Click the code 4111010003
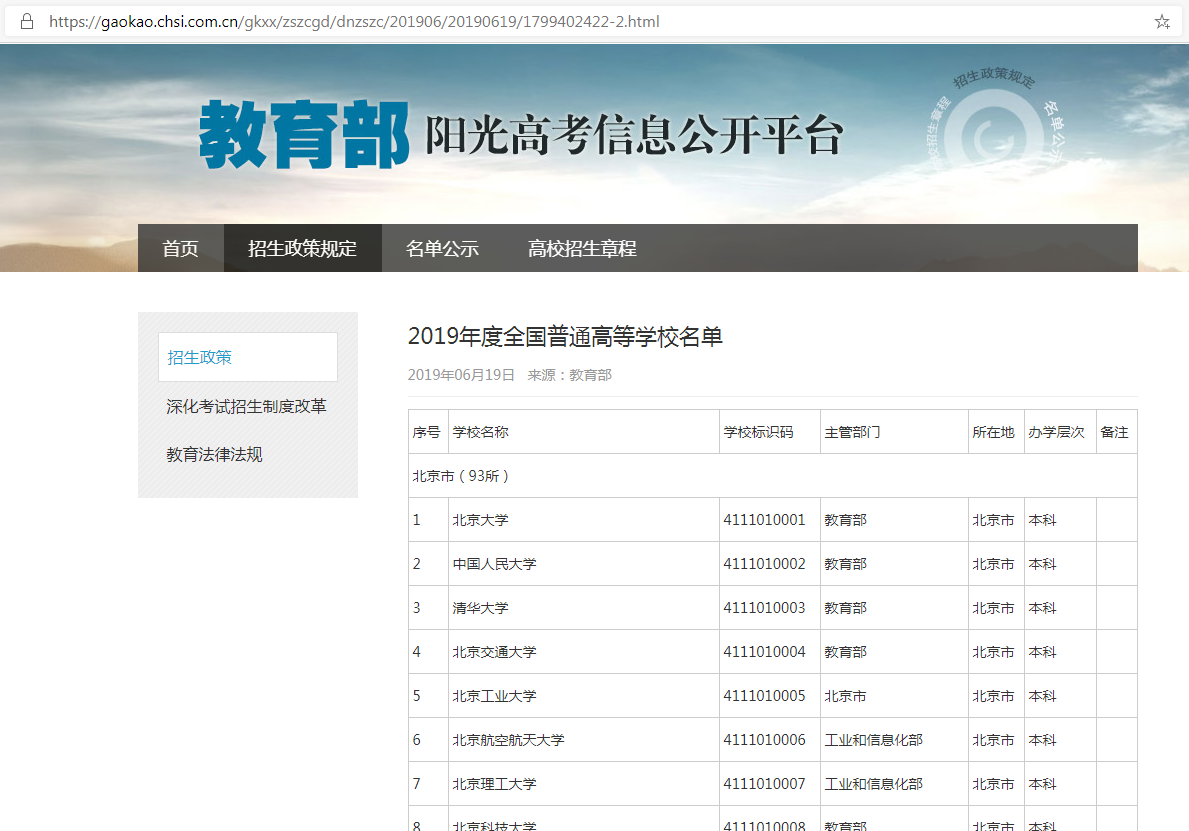Viewport: 1189px width, 831px height. pos(764,608)
